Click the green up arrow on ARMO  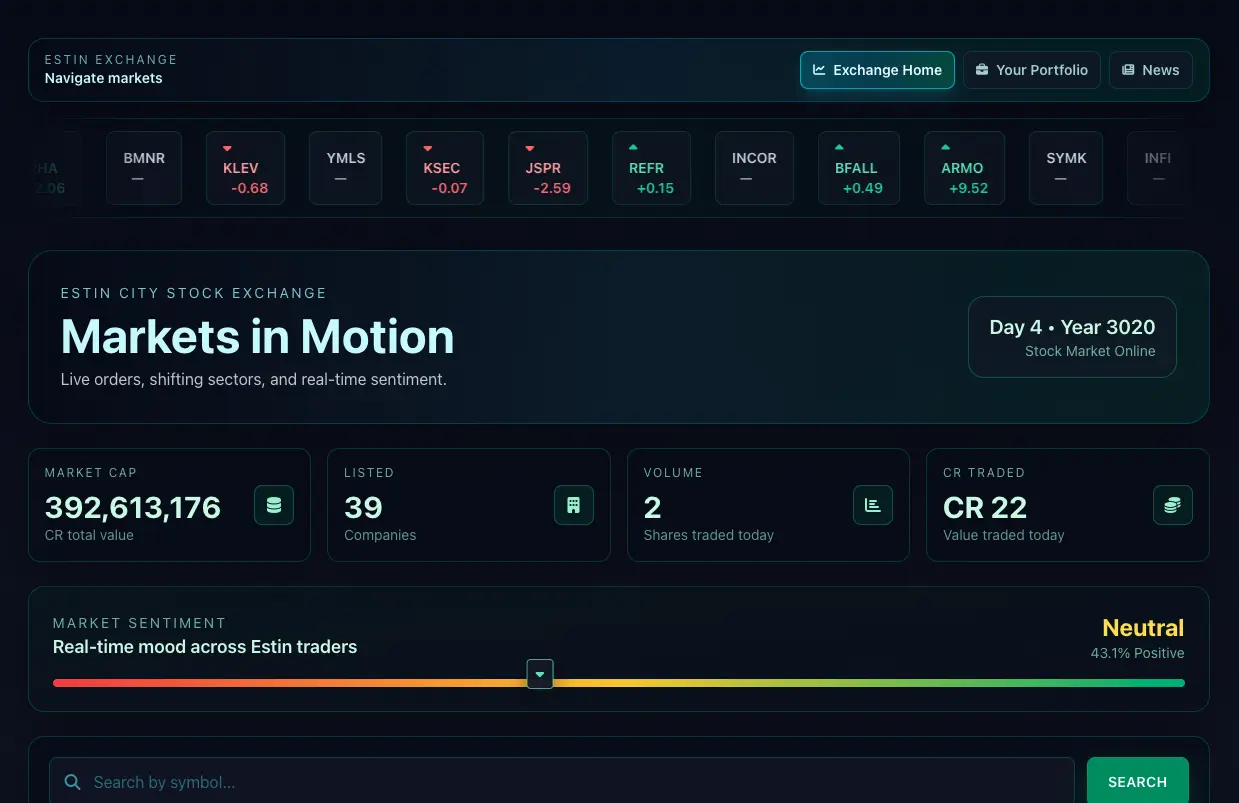tap(945, 148)
